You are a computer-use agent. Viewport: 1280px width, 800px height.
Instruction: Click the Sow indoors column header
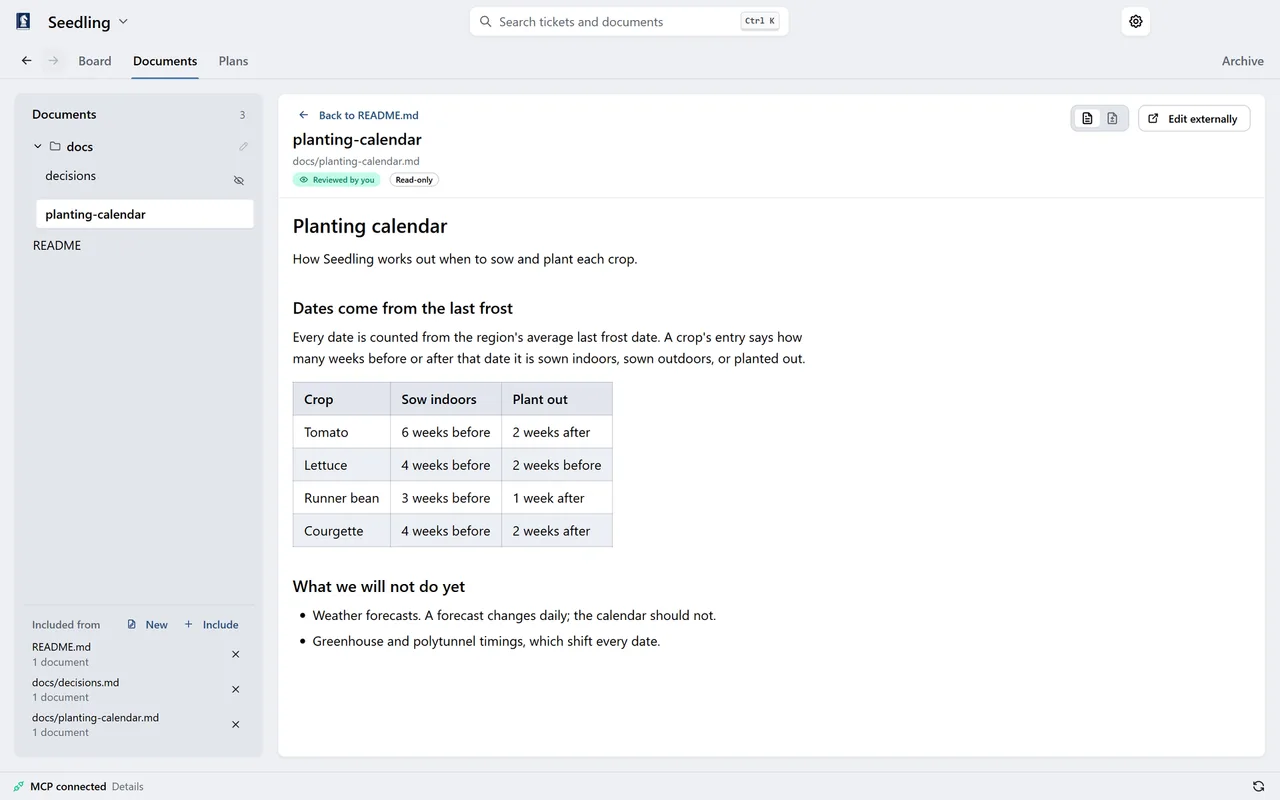(446, 399)
